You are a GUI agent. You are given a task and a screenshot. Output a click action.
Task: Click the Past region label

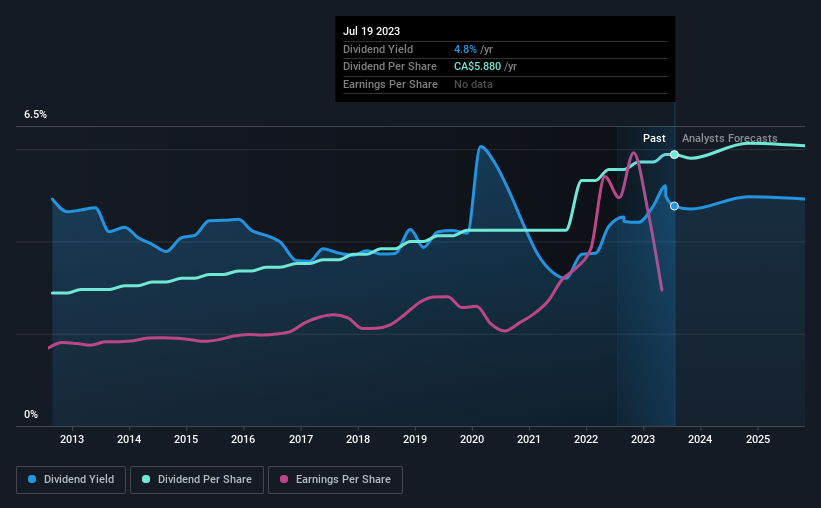654,138
